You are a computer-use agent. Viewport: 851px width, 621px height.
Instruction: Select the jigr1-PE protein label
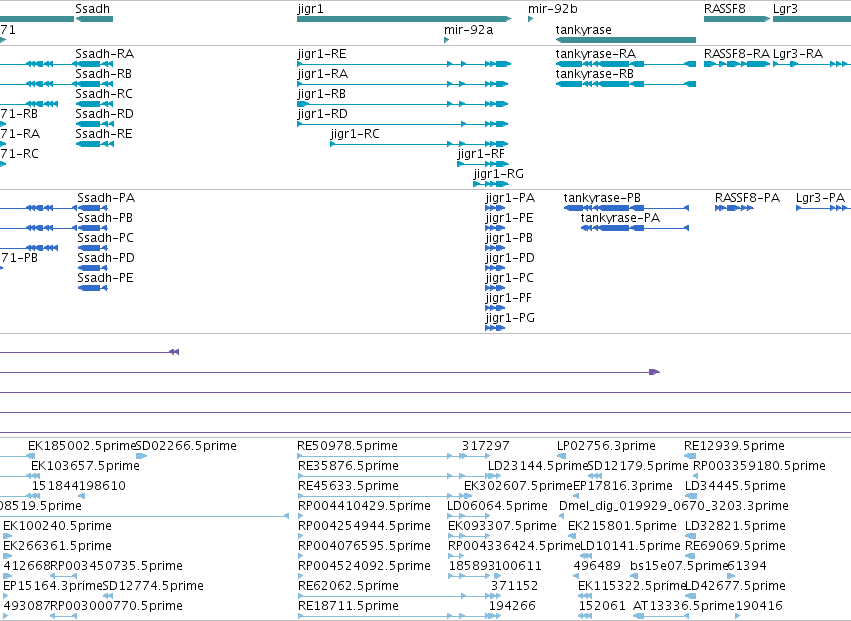click(x=509, y=218)
